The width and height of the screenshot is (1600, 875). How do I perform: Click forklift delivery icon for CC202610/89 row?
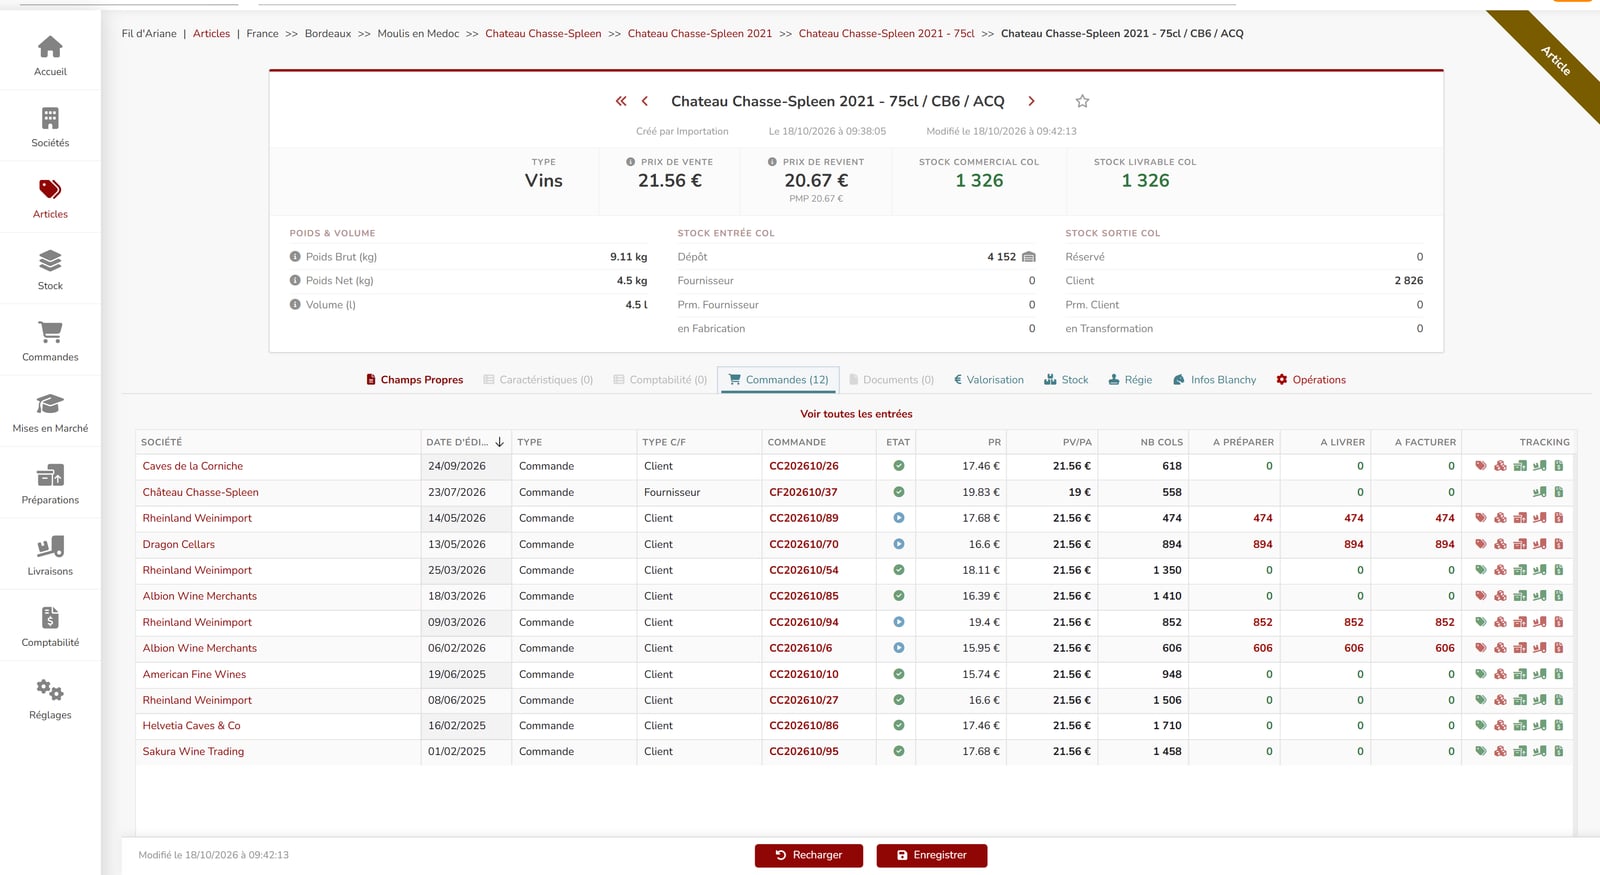point(1539,518)
